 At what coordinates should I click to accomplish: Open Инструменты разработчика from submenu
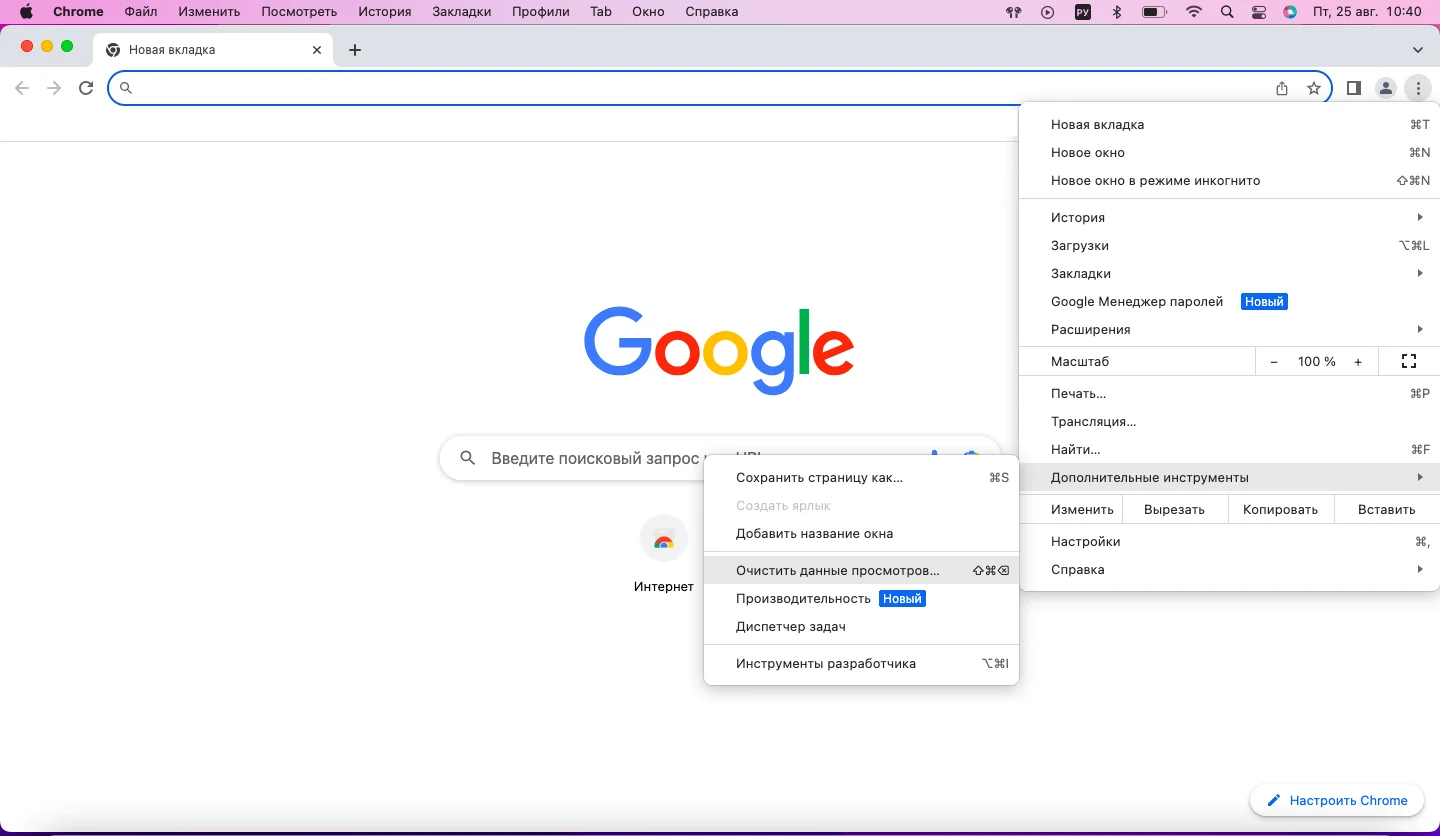pyautogui.click(x=826, y=663)
